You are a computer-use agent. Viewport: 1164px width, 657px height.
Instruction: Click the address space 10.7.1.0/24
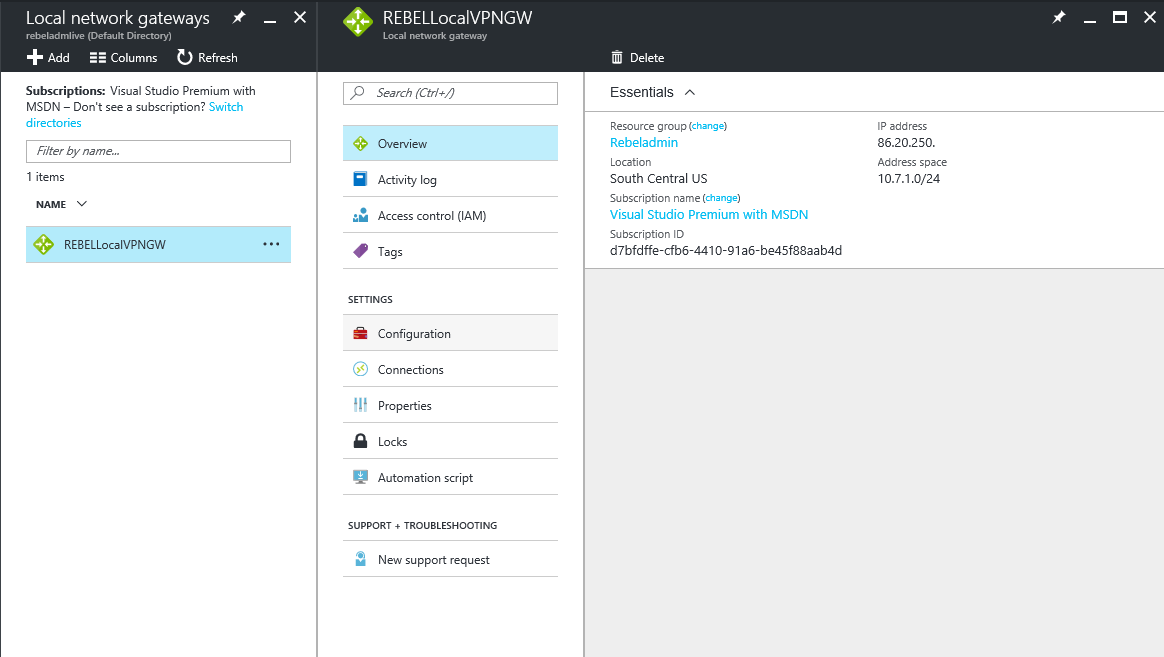pos(909,178)
